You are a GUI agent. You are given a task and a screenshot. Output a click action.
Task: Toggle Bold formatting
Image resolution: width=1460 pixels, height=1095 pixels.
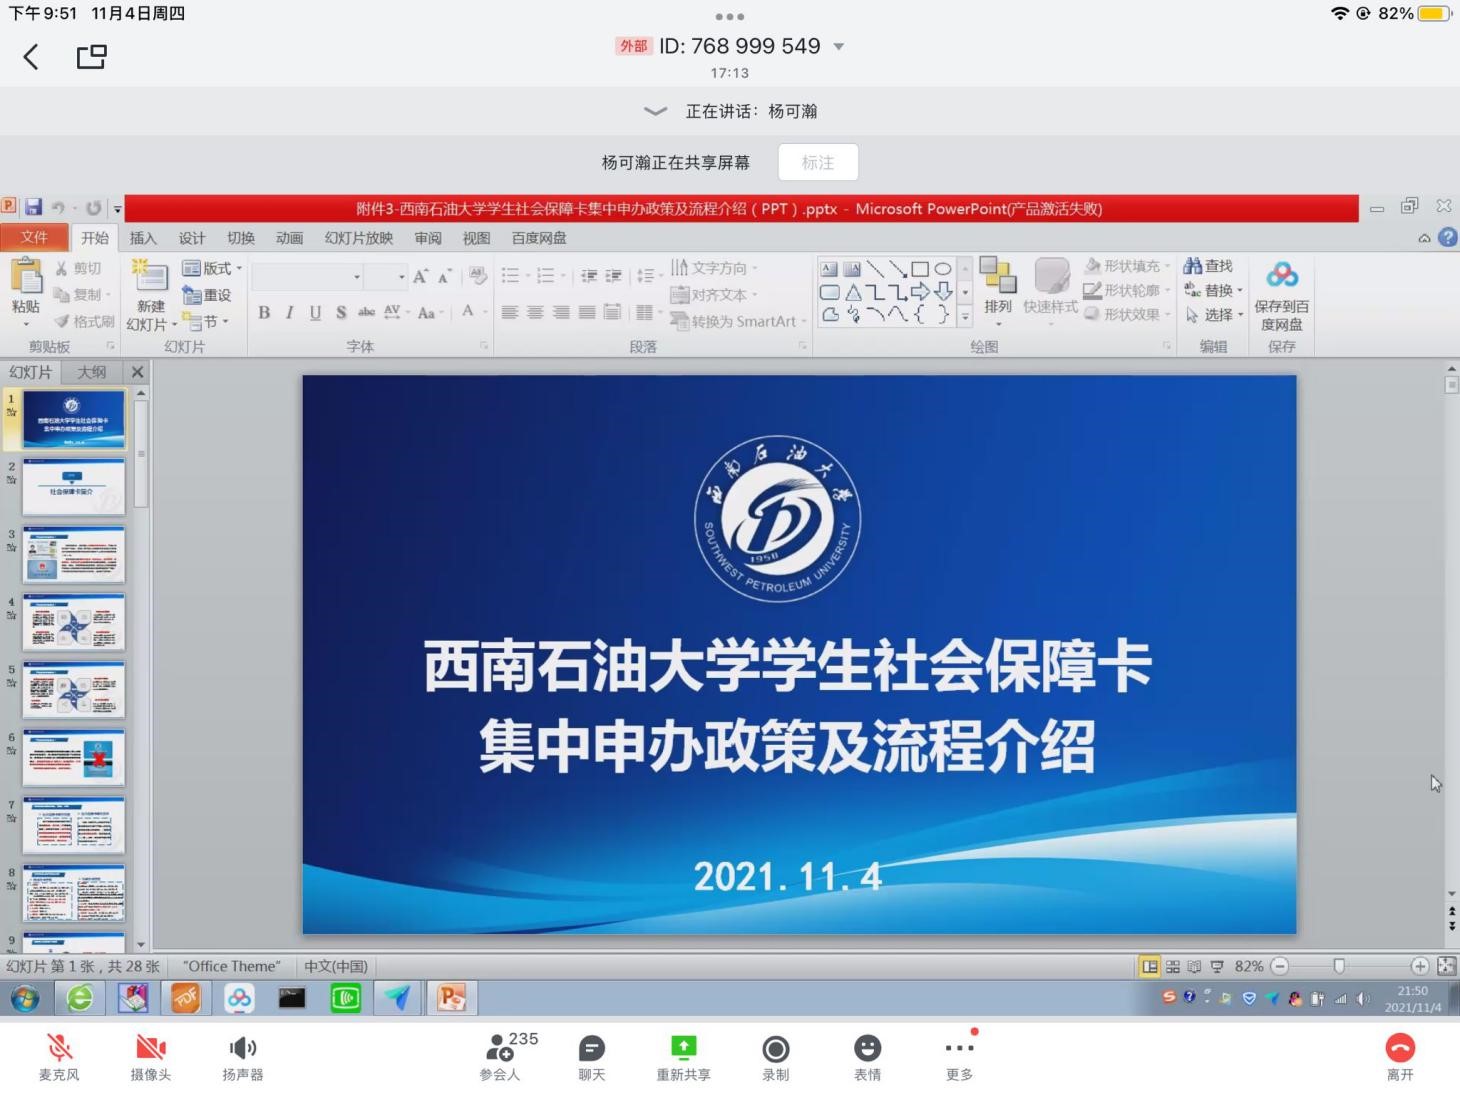[264, 312]
